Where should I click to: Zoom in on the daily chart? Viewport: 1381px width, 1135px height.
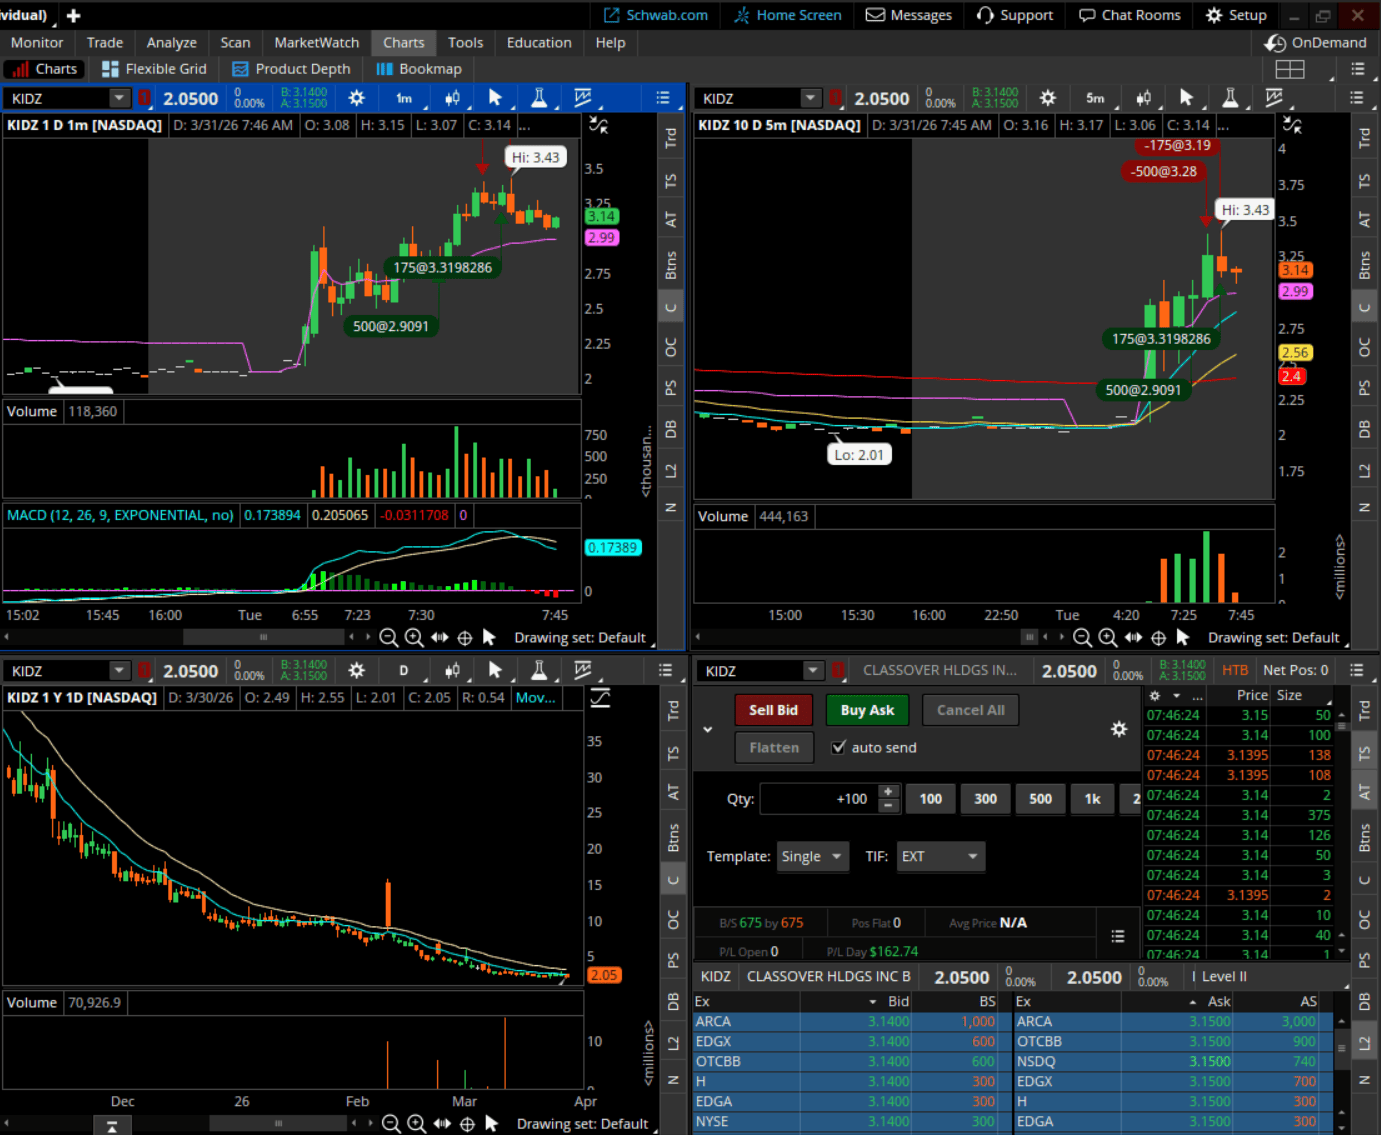(417, 1124)
